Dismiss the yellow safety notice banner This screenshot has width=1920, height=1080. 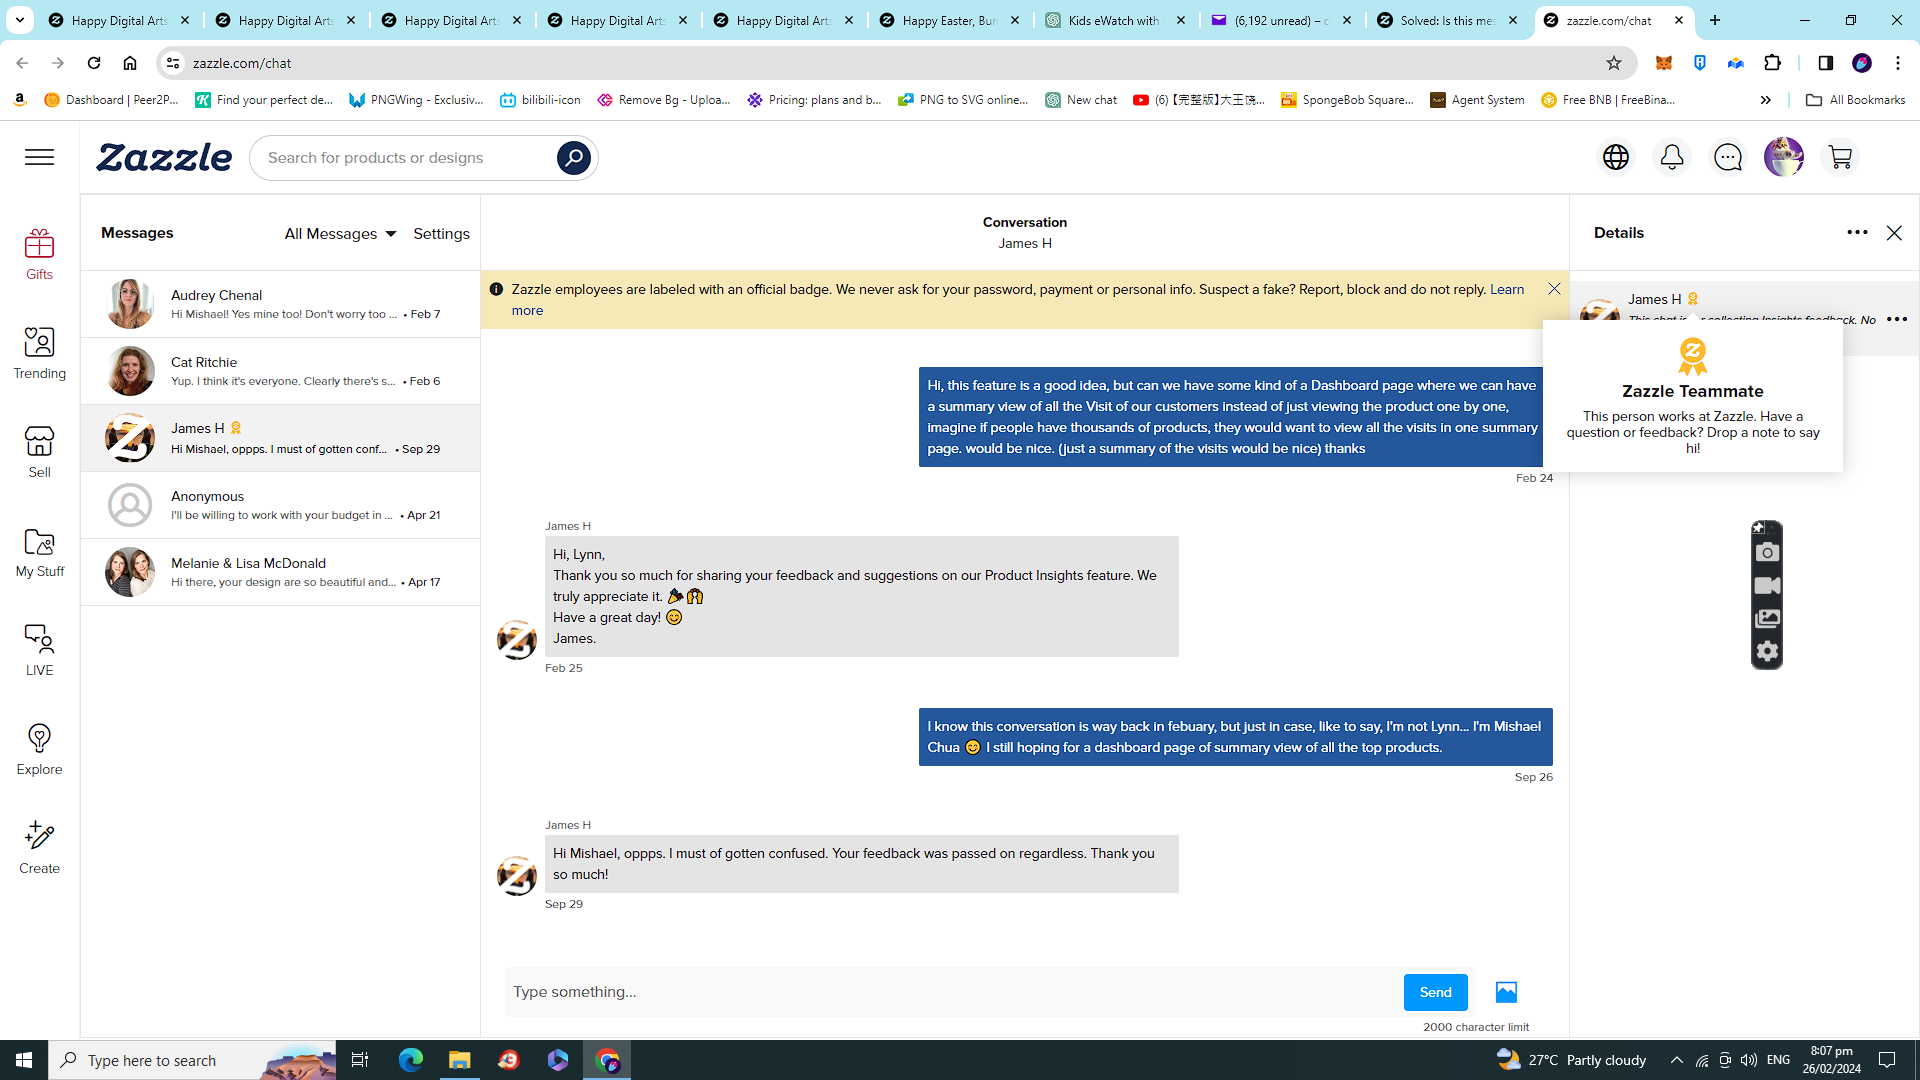[x=1554, y=289]
